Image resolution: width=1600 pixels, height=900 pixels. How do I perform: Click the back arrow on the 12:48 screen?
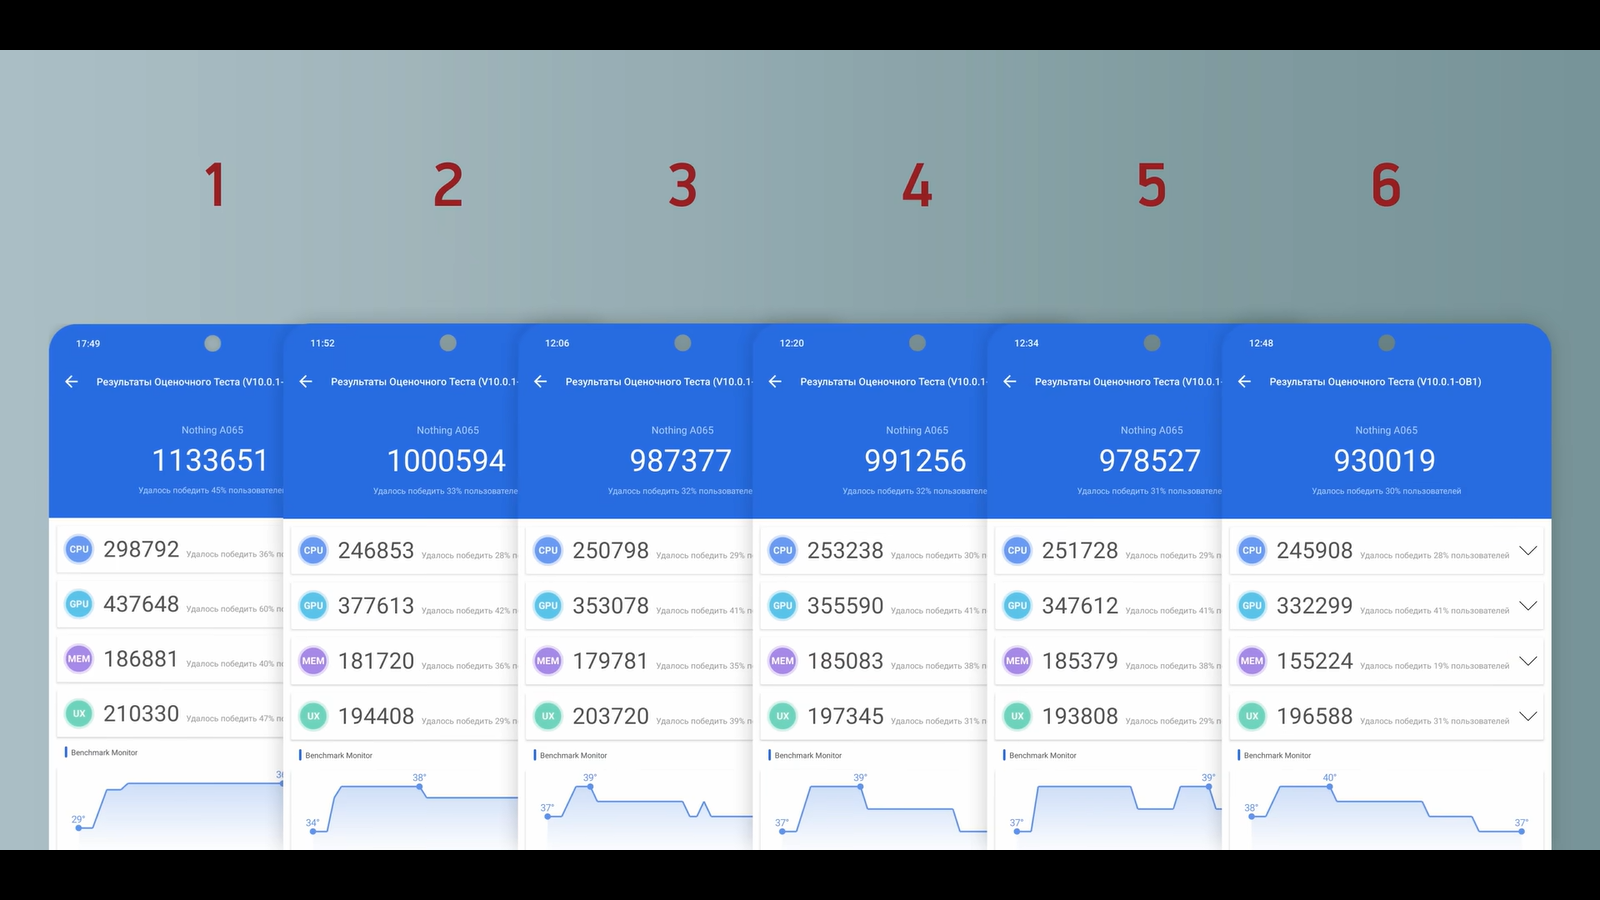[1244, 381]
